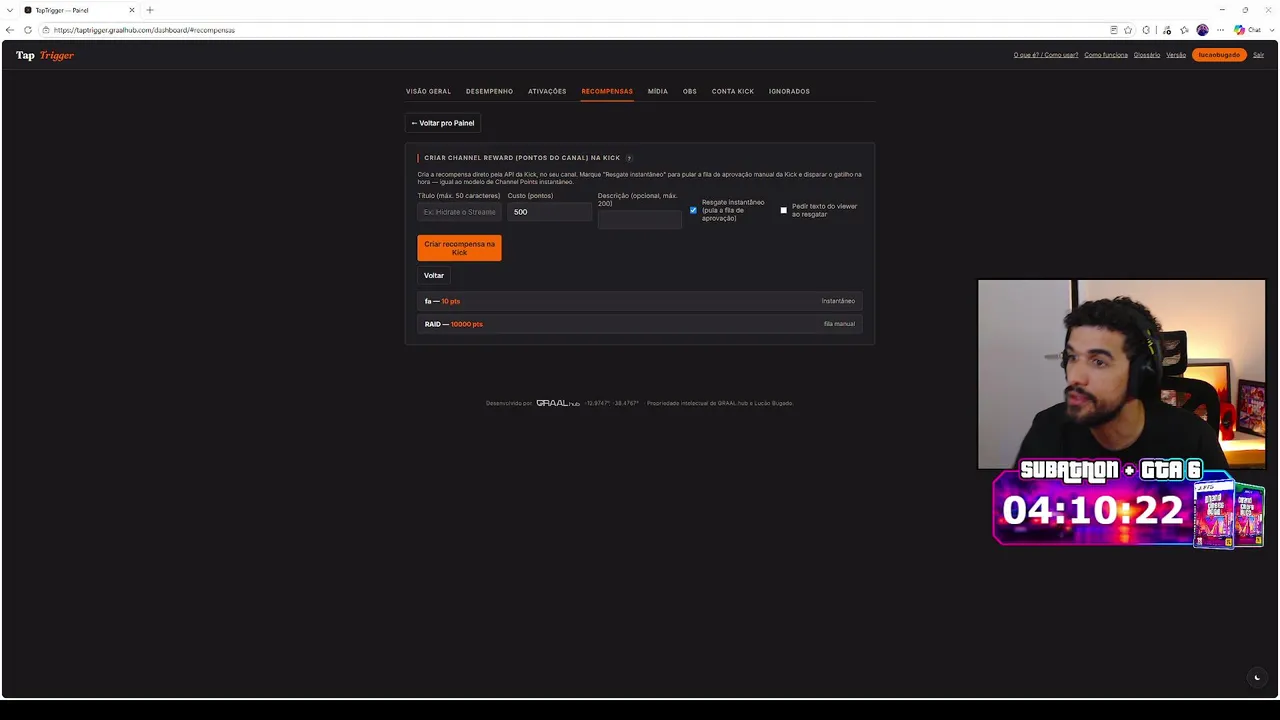Image resolution: width=1280 pixels, height=720 pixels.
Task: Click the subathon timer 04:10:22
Action: click(1093, 510)
